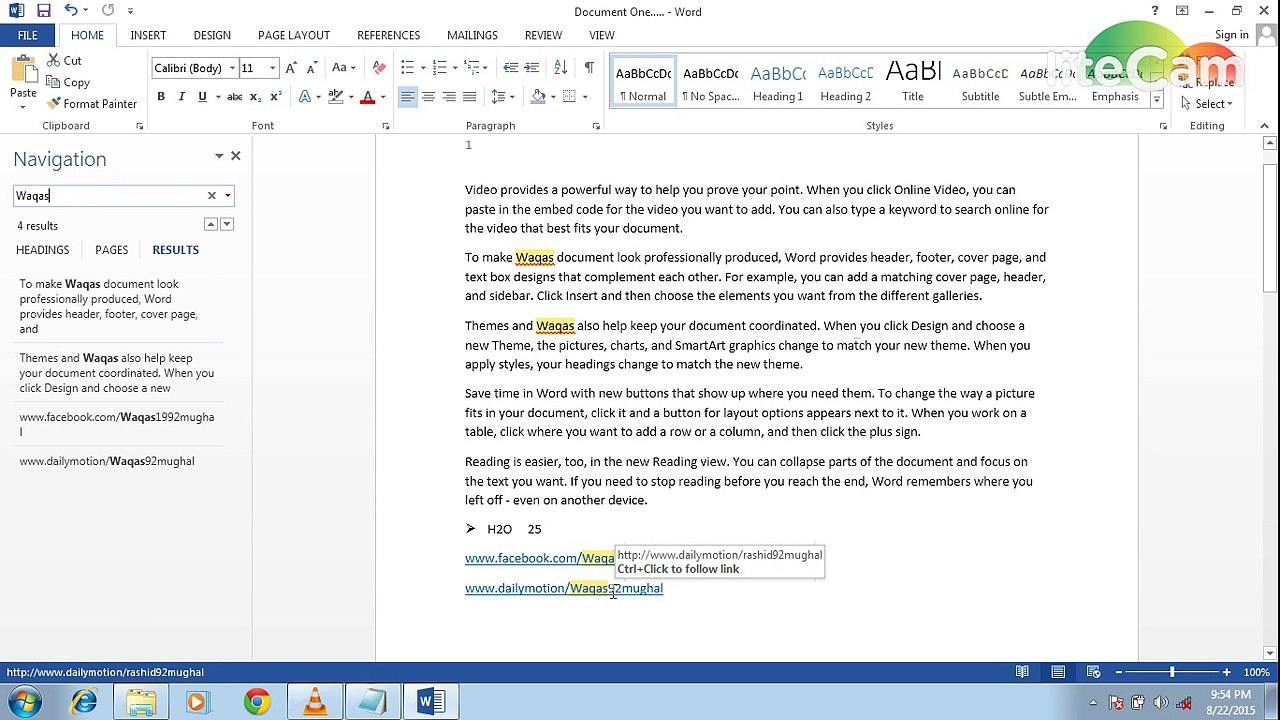Screen dimensions: 1280x720
Task: Expand the line spacing options
Action: coord(501,97)
